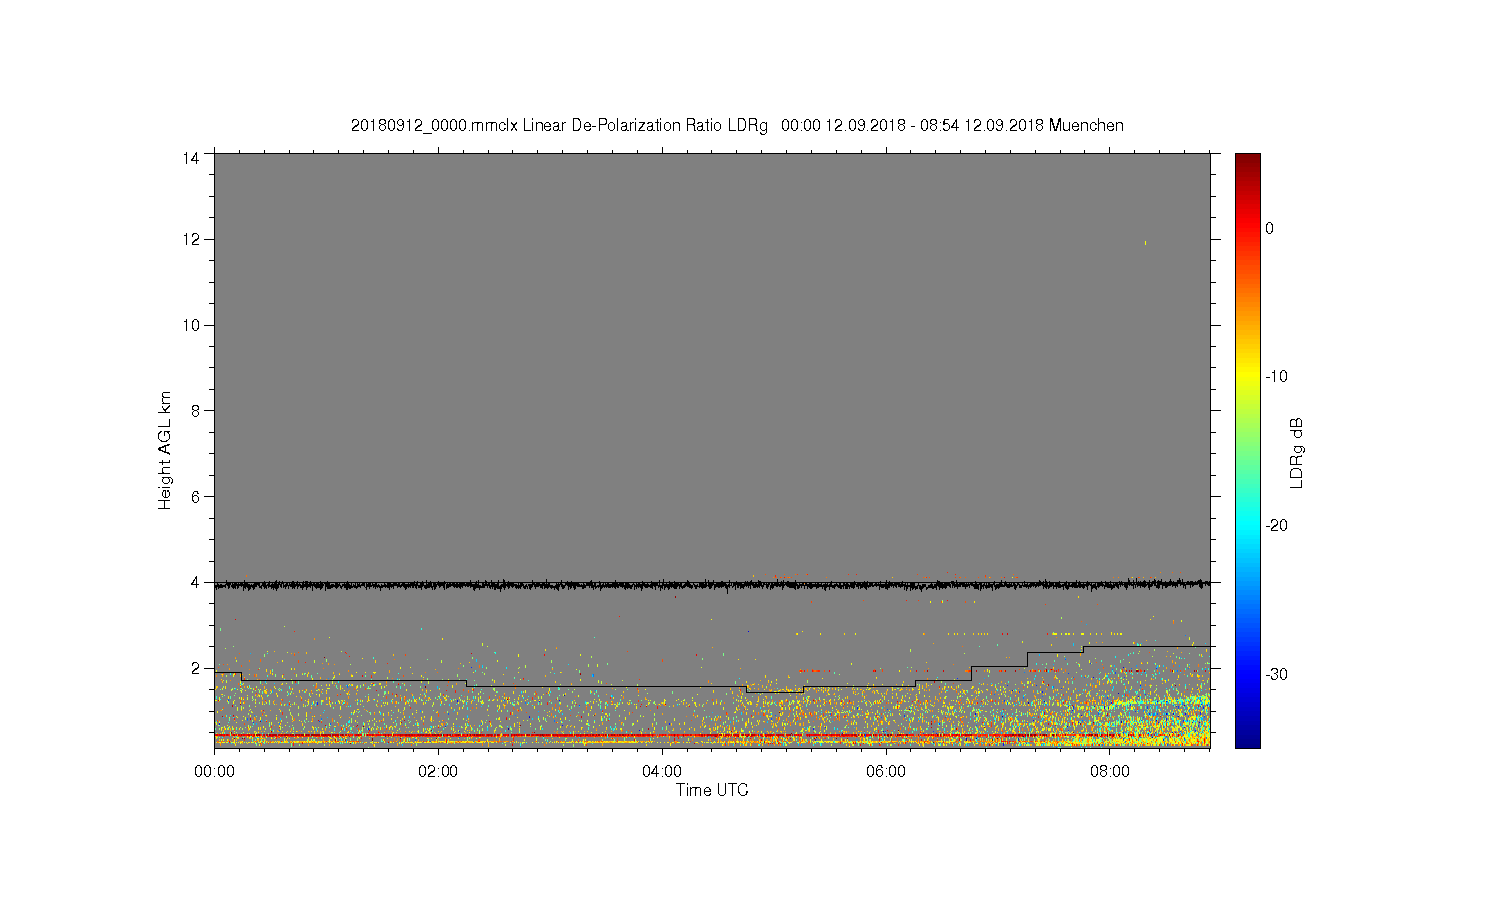Viewport: 1500px width, 900px height.
Task: Click the LDRg rainbow color scale bar
Action: point(1247,450)
